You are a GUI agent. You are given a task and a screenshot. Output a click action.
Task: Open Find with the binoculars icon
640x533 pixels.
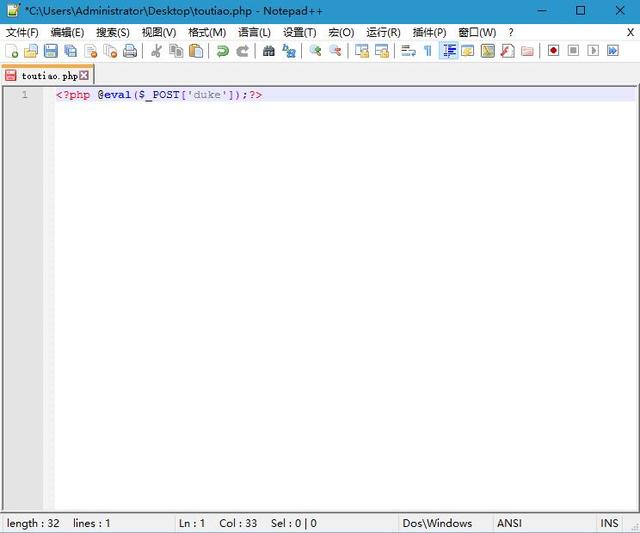click(269, 51)
